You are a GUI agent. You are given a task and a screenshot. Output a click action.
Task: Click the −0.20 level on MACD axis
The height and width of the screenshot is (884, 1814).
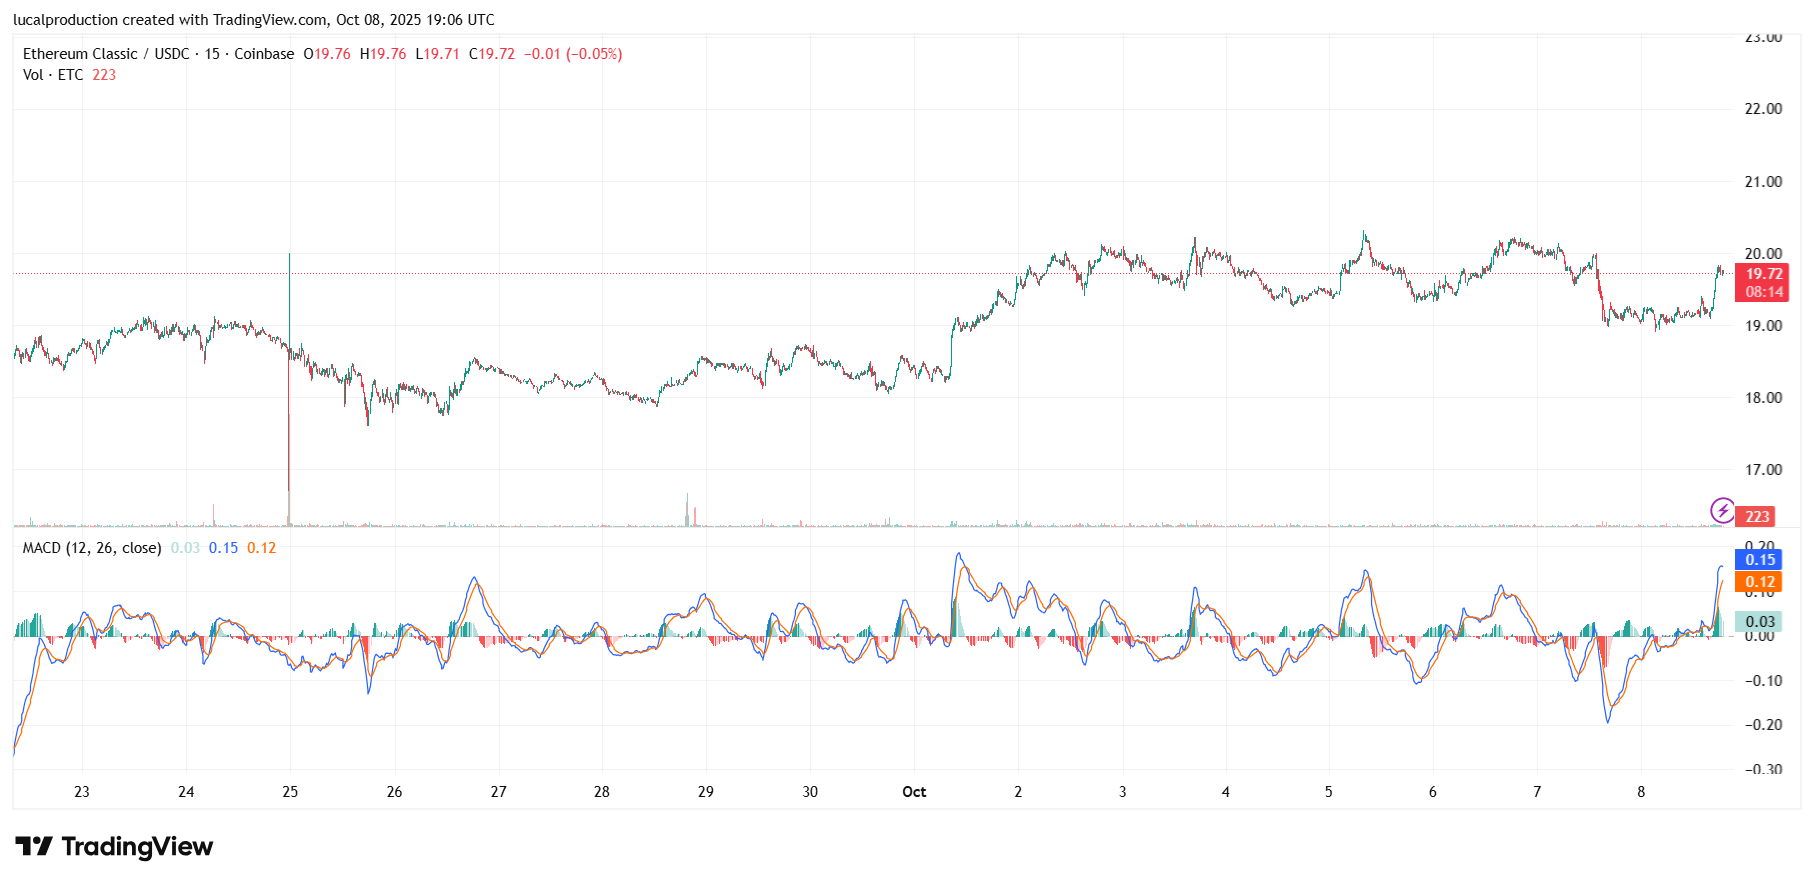pos(1763,725)
